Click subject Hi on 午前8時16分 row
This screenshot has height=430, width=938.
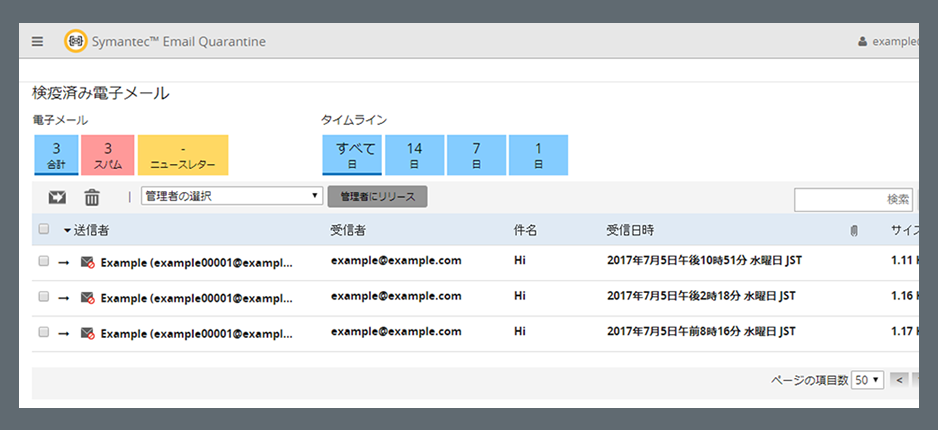coord(520,331)
